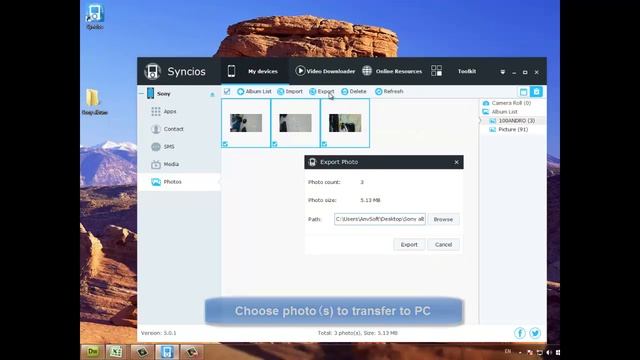The image size is (640, 360).
Task: Click the Syncios desktop shortcut icon
Action: pyautogui.click(x=95, y=17)
